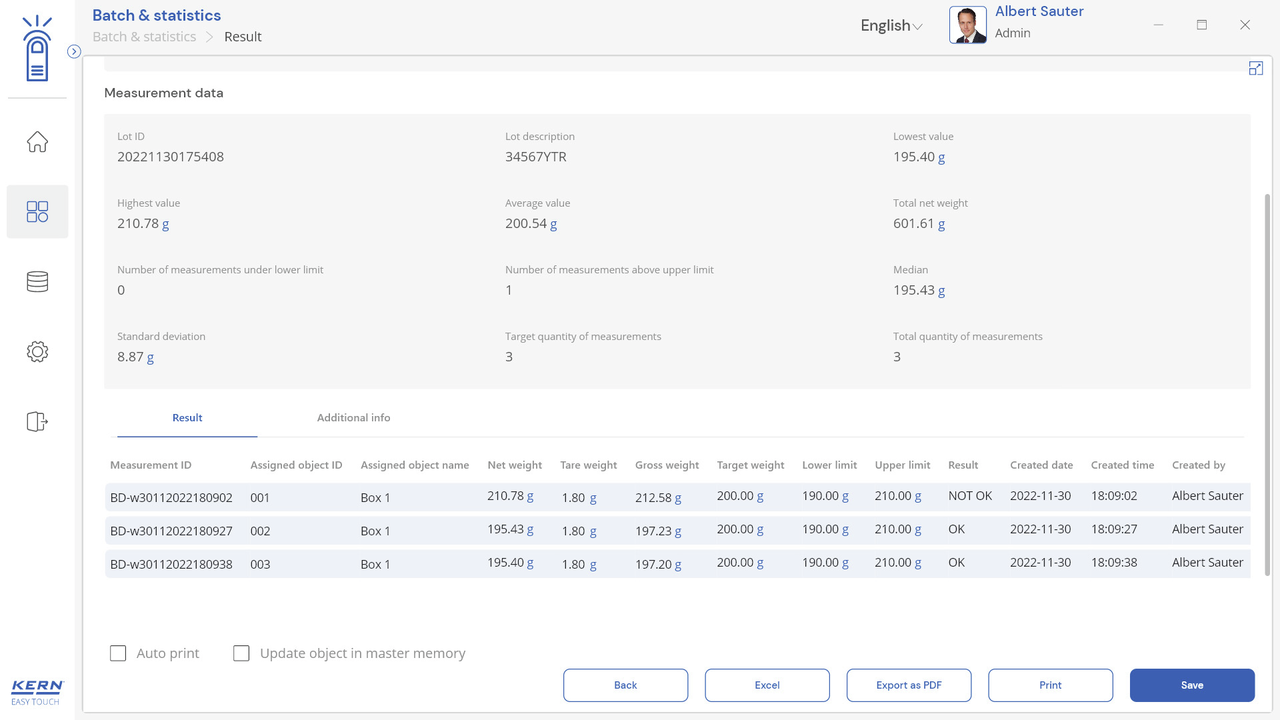Open settings gear in sidebar
Viewport: 1280px width, 720px height.
(x=37, y=352)
